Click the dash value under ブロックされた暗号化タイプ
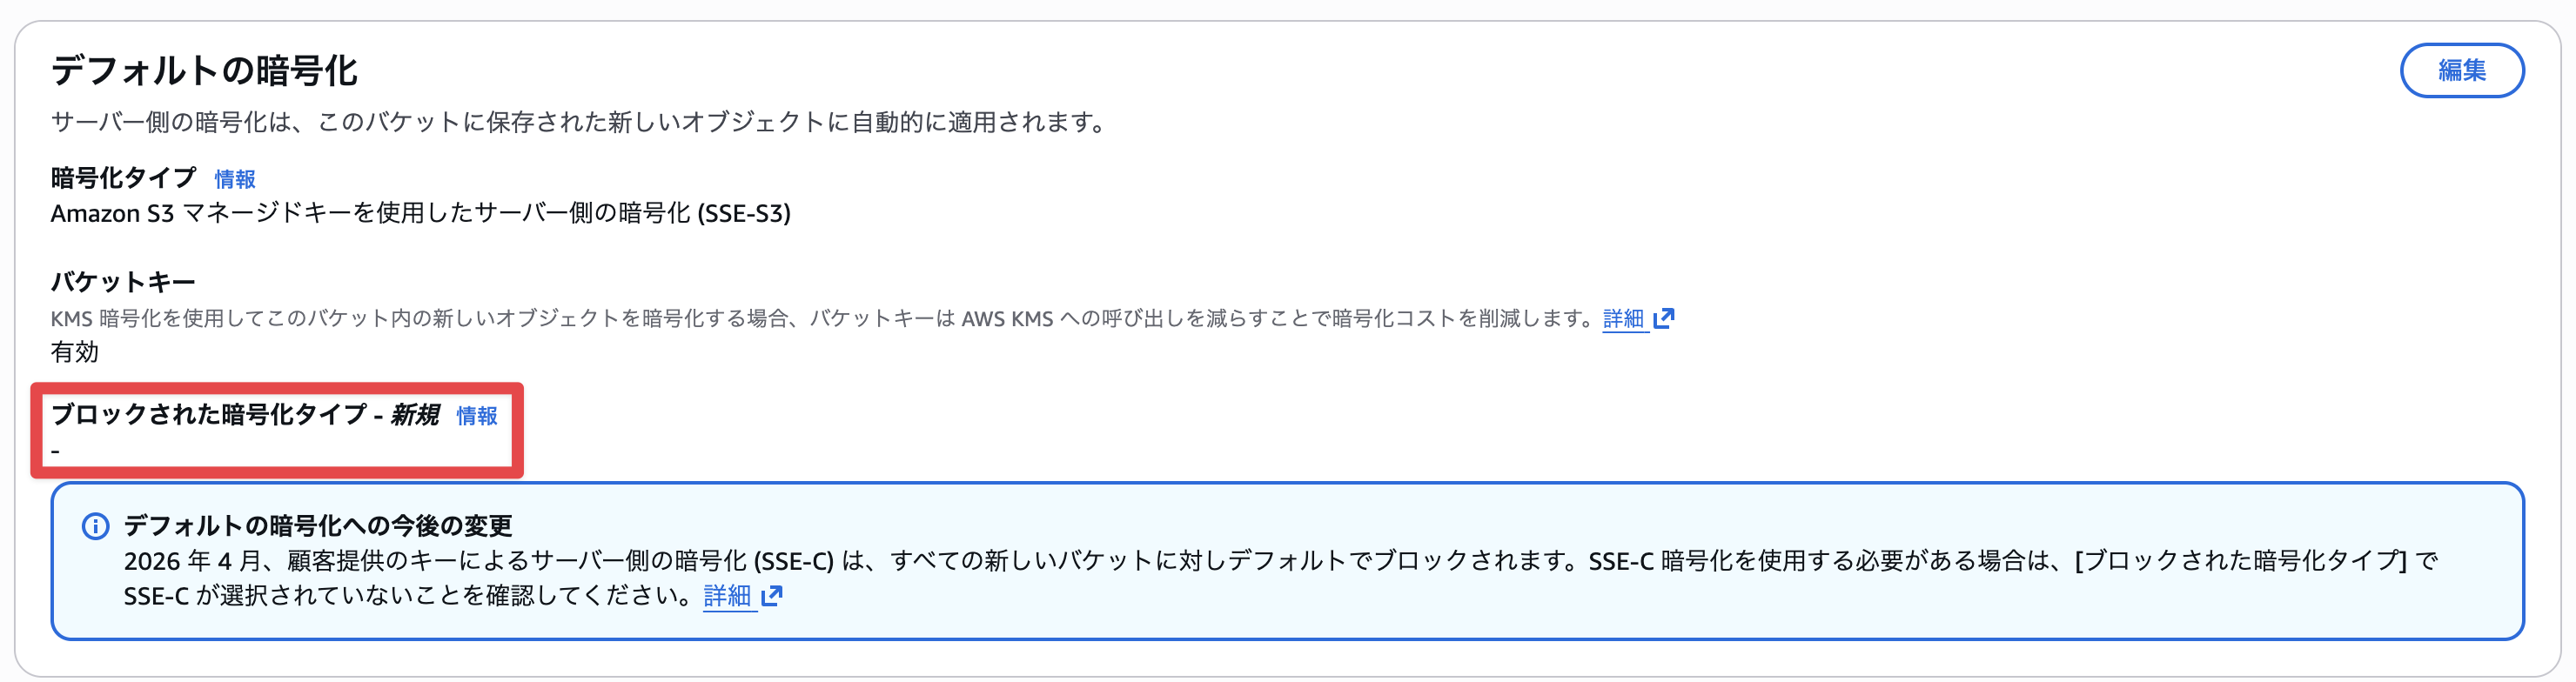 click(x=56, y=451)
